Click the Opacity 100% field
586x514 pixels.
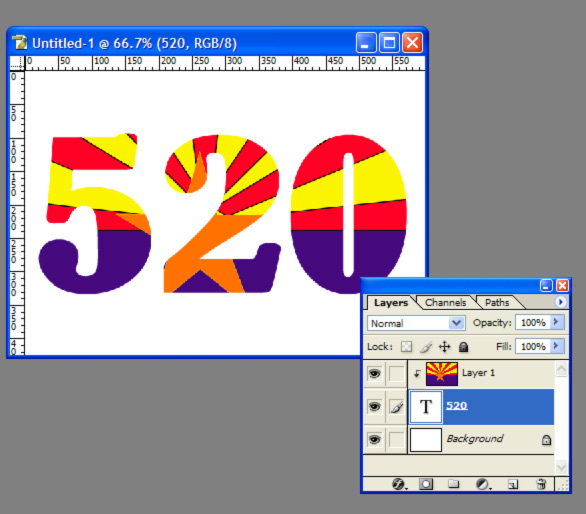tap(533, 323)
